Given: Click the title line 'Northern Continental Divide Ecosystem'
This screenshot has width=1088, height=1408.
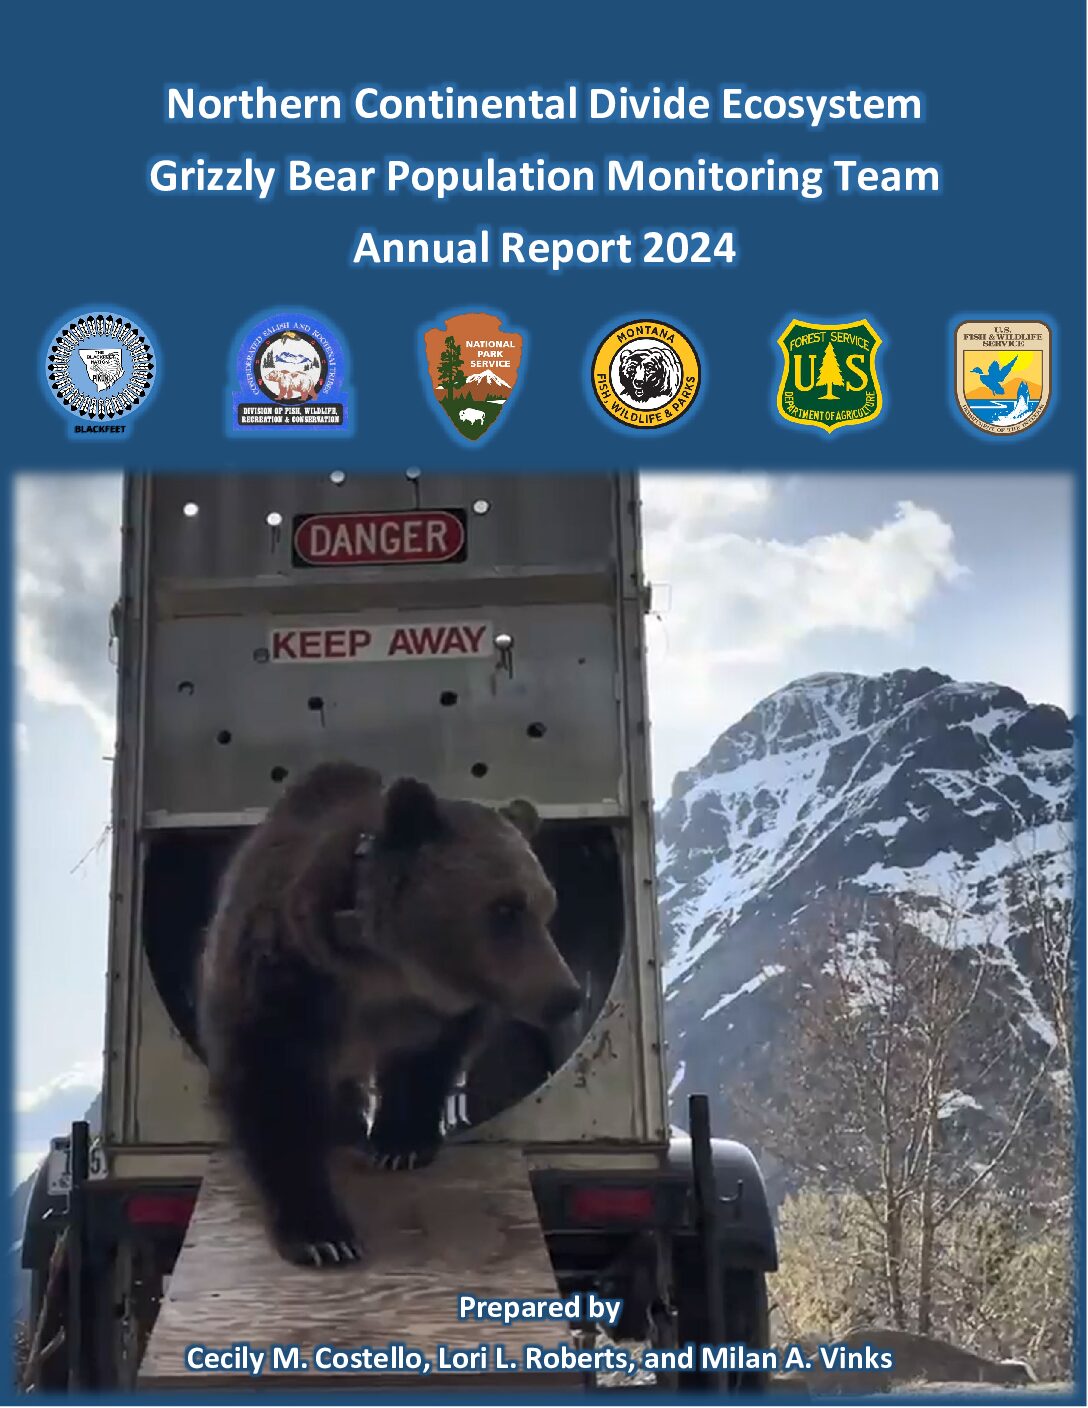Looking at the screenshot, I should click(x=544, y=104).
